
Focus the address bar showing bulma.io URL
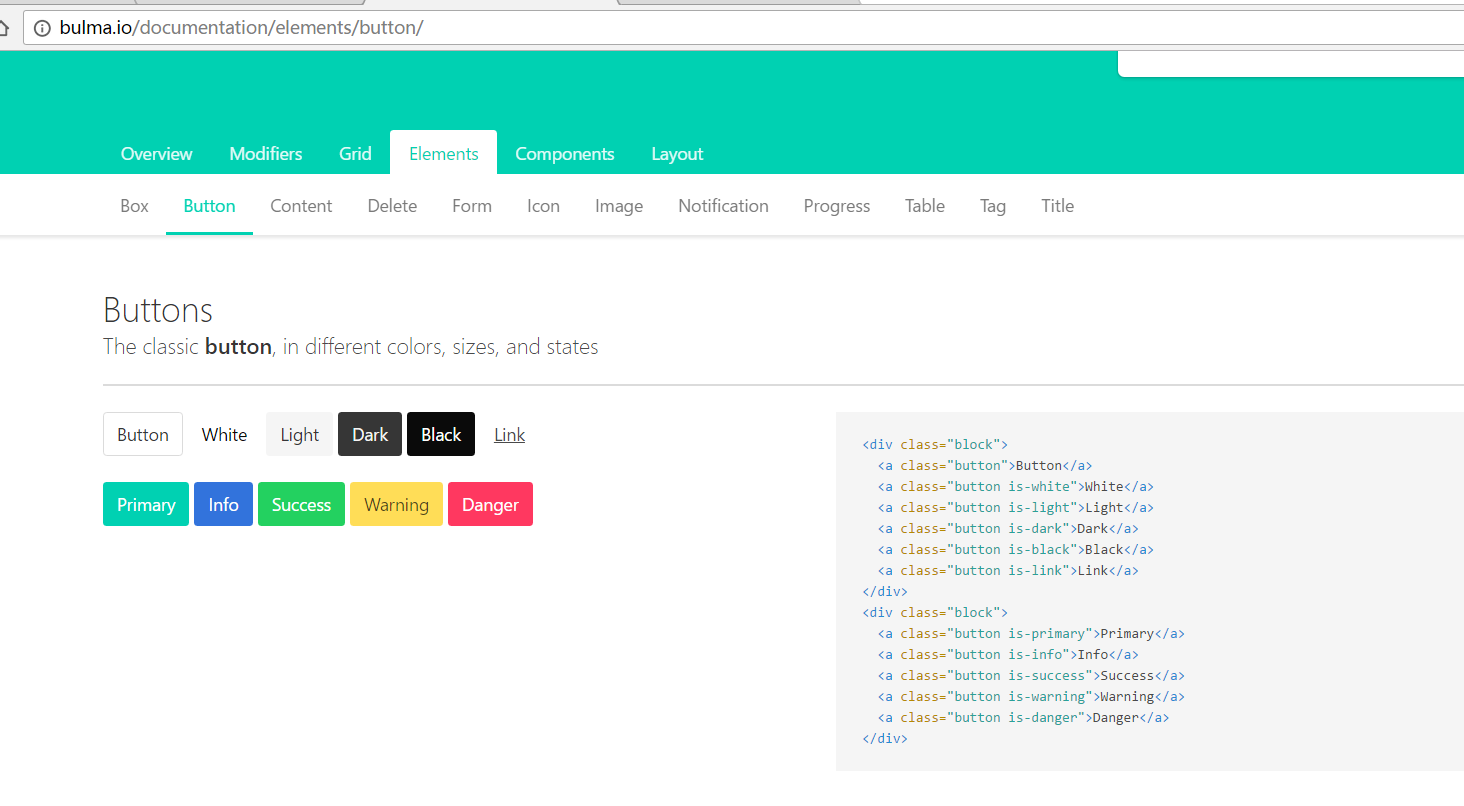coord(743,28)
